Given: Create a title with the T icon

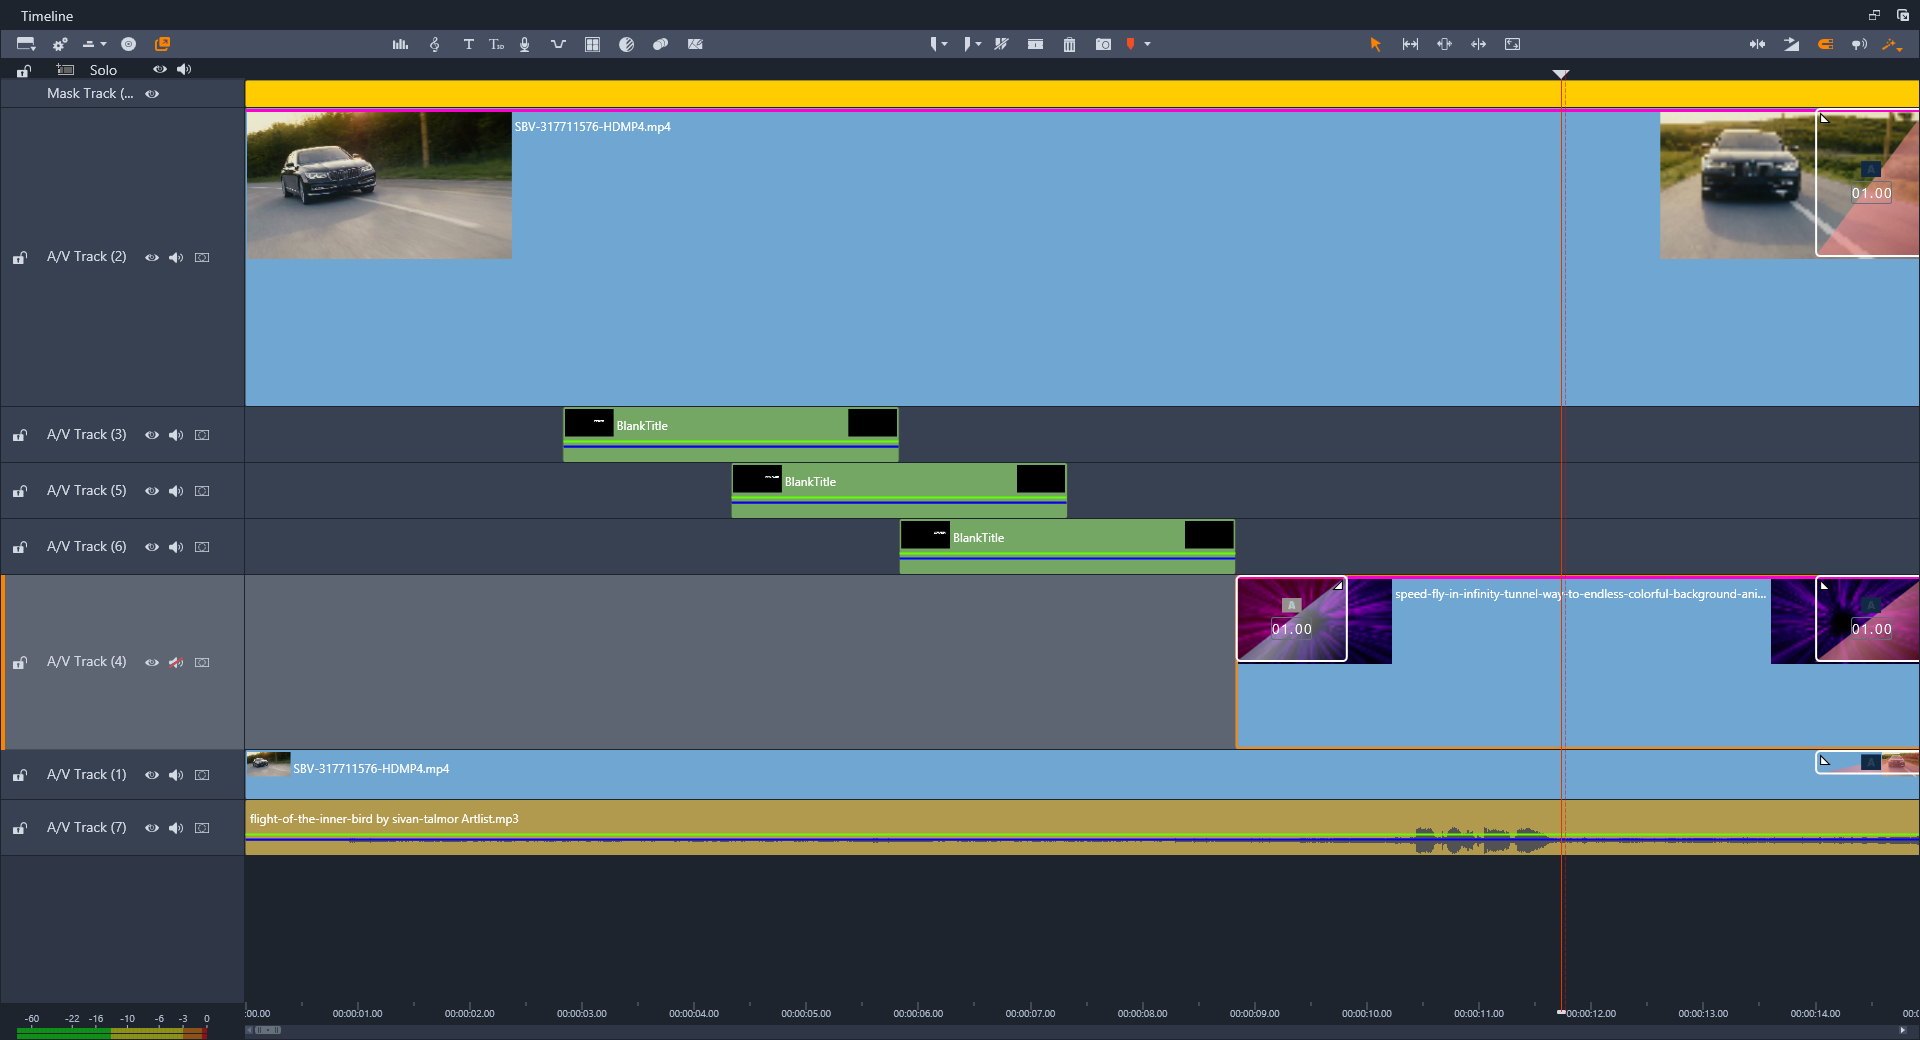Looking at the screenshot, I should pos(468,44).
